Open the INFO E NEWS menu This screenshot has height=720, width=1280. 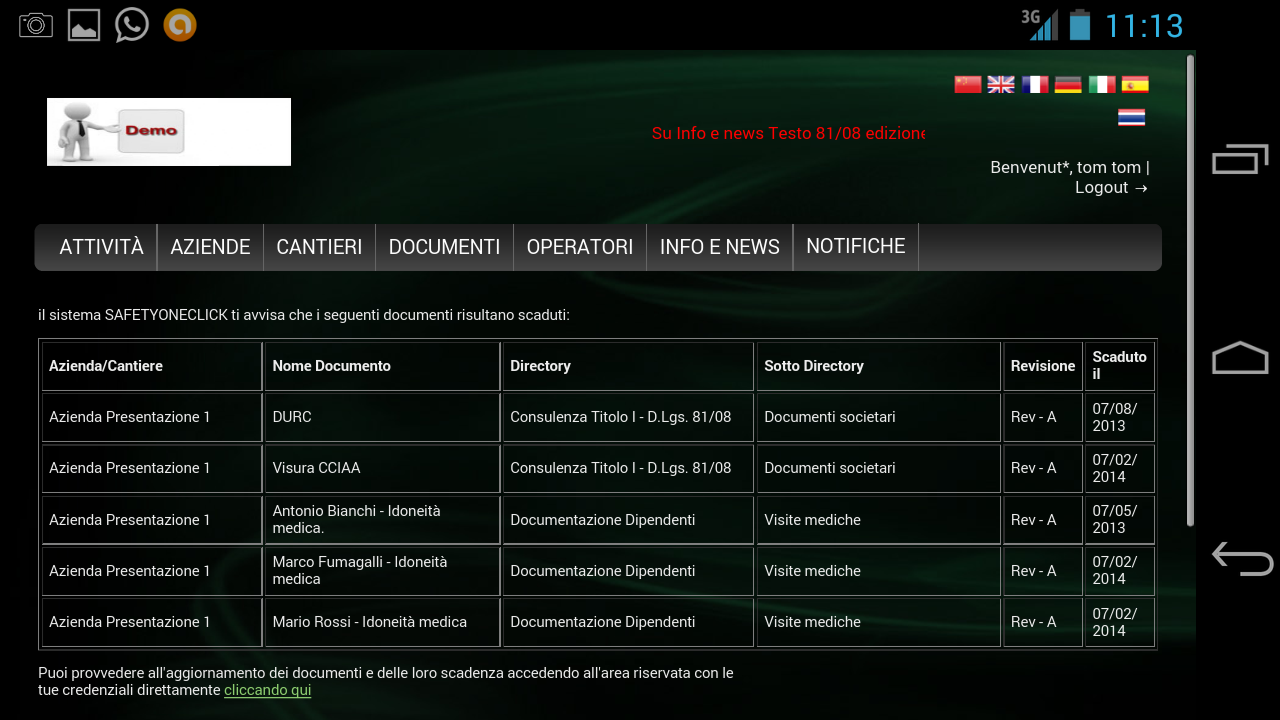[720, 247]
